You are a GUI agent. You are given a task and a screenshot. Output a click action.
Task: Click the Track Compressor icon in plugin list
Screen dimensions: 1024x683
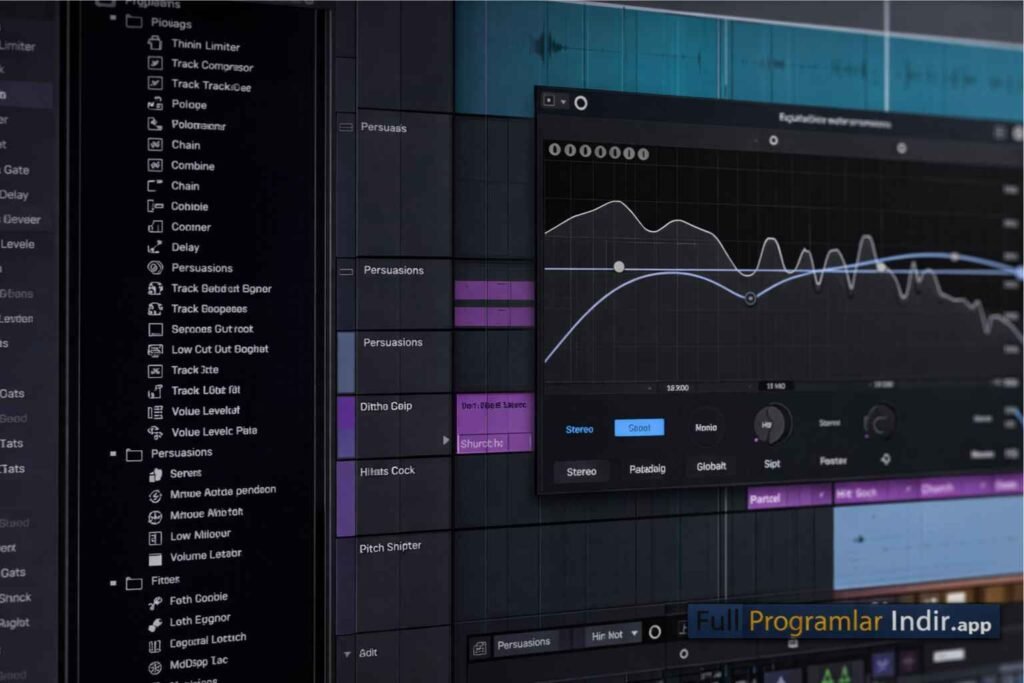tap(155, 65)
